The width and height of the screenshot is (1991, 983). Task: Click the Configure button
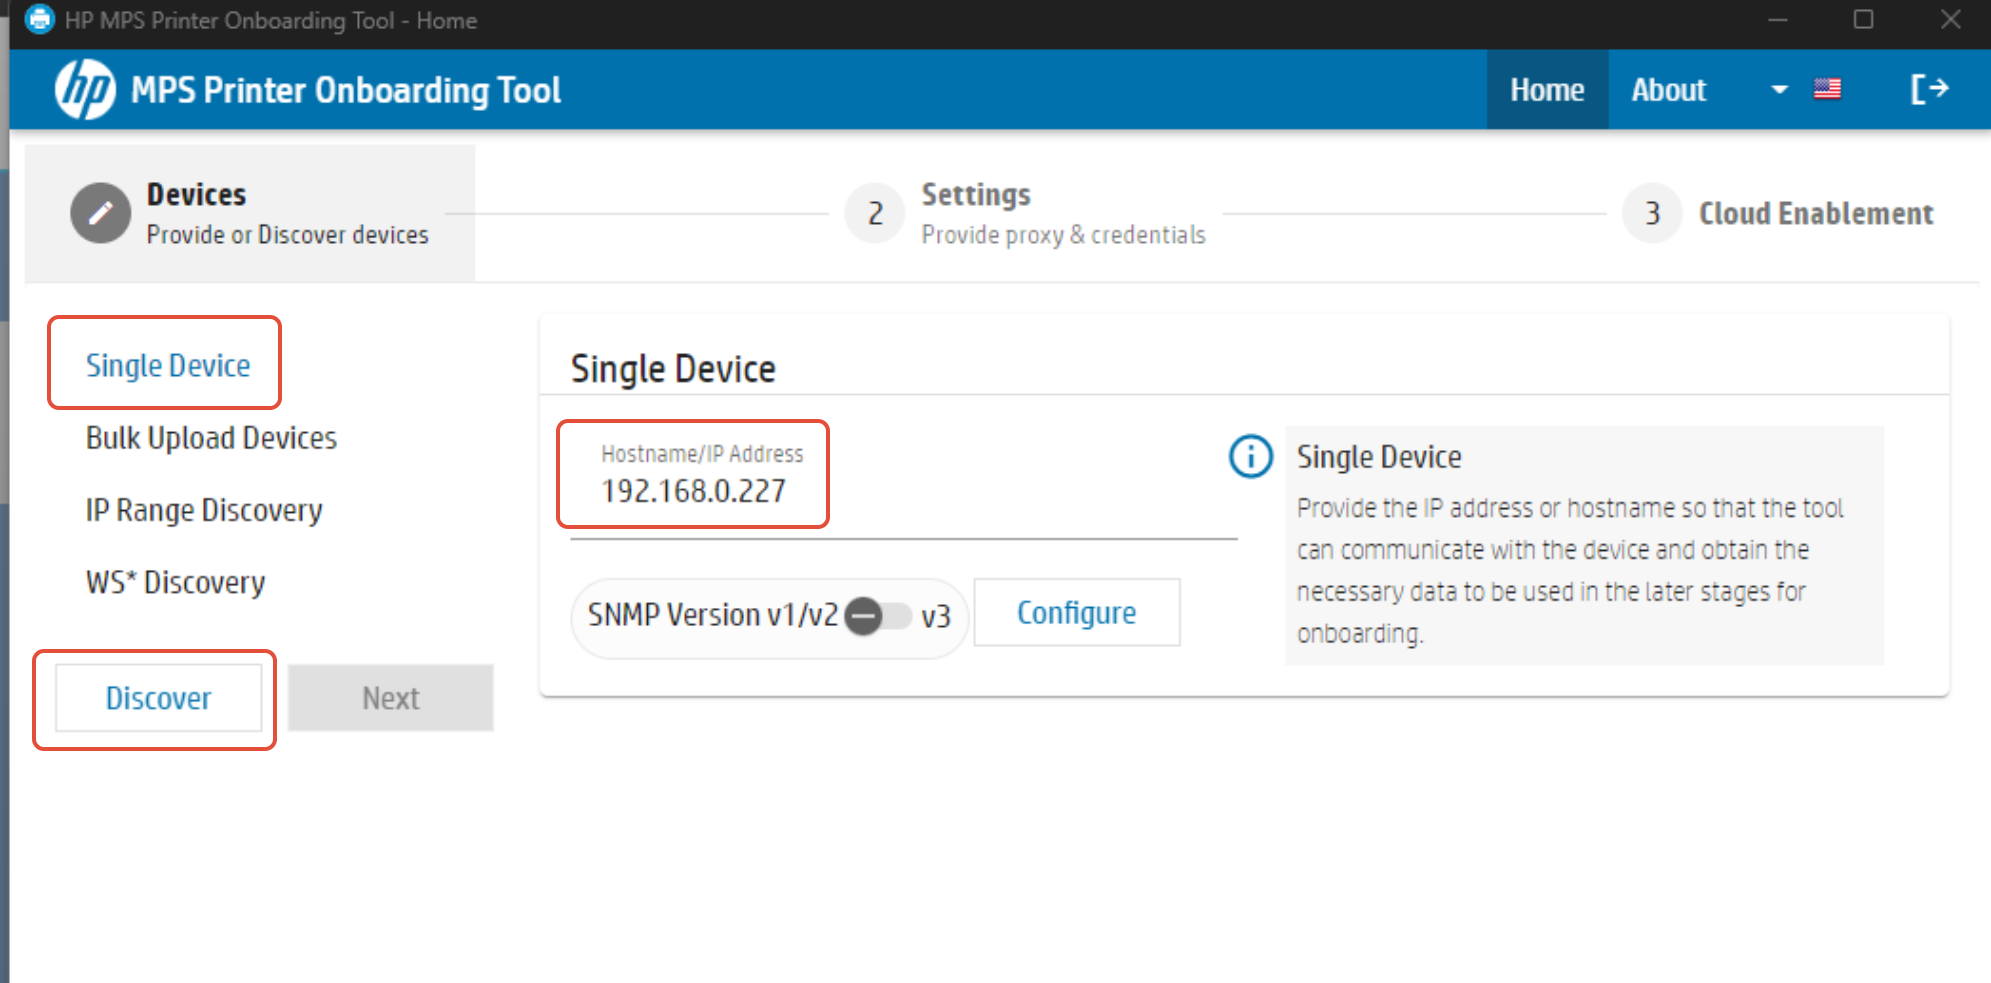click(x=1077, y=613)
